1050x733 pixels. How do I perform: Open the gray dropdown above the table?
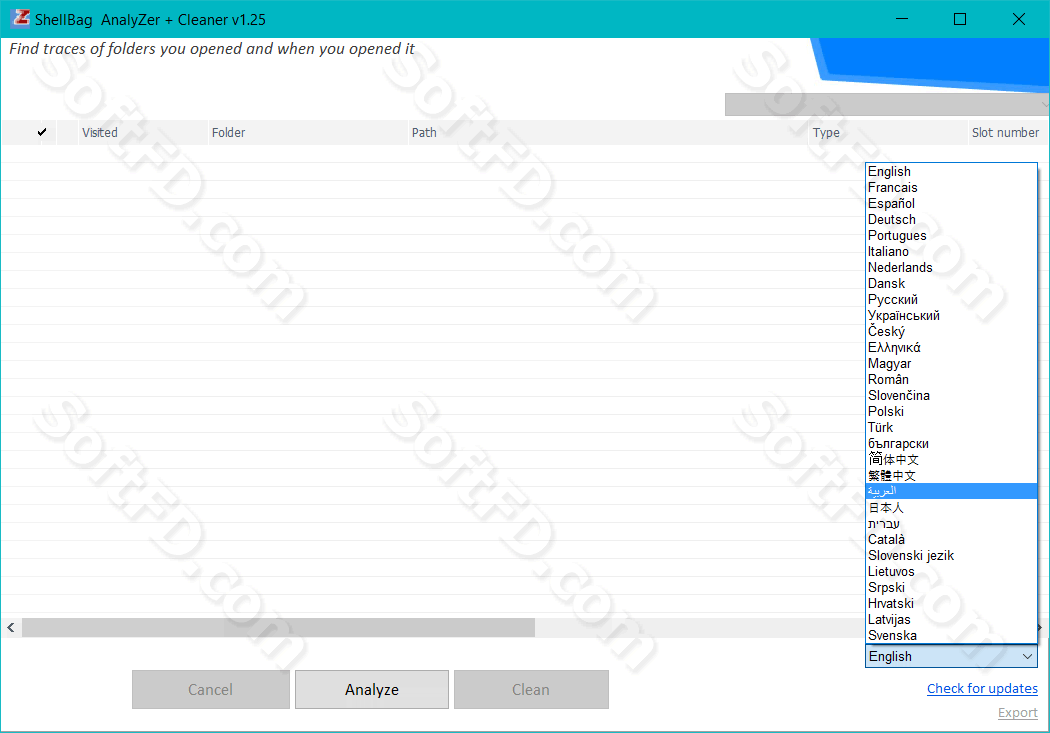887,104
